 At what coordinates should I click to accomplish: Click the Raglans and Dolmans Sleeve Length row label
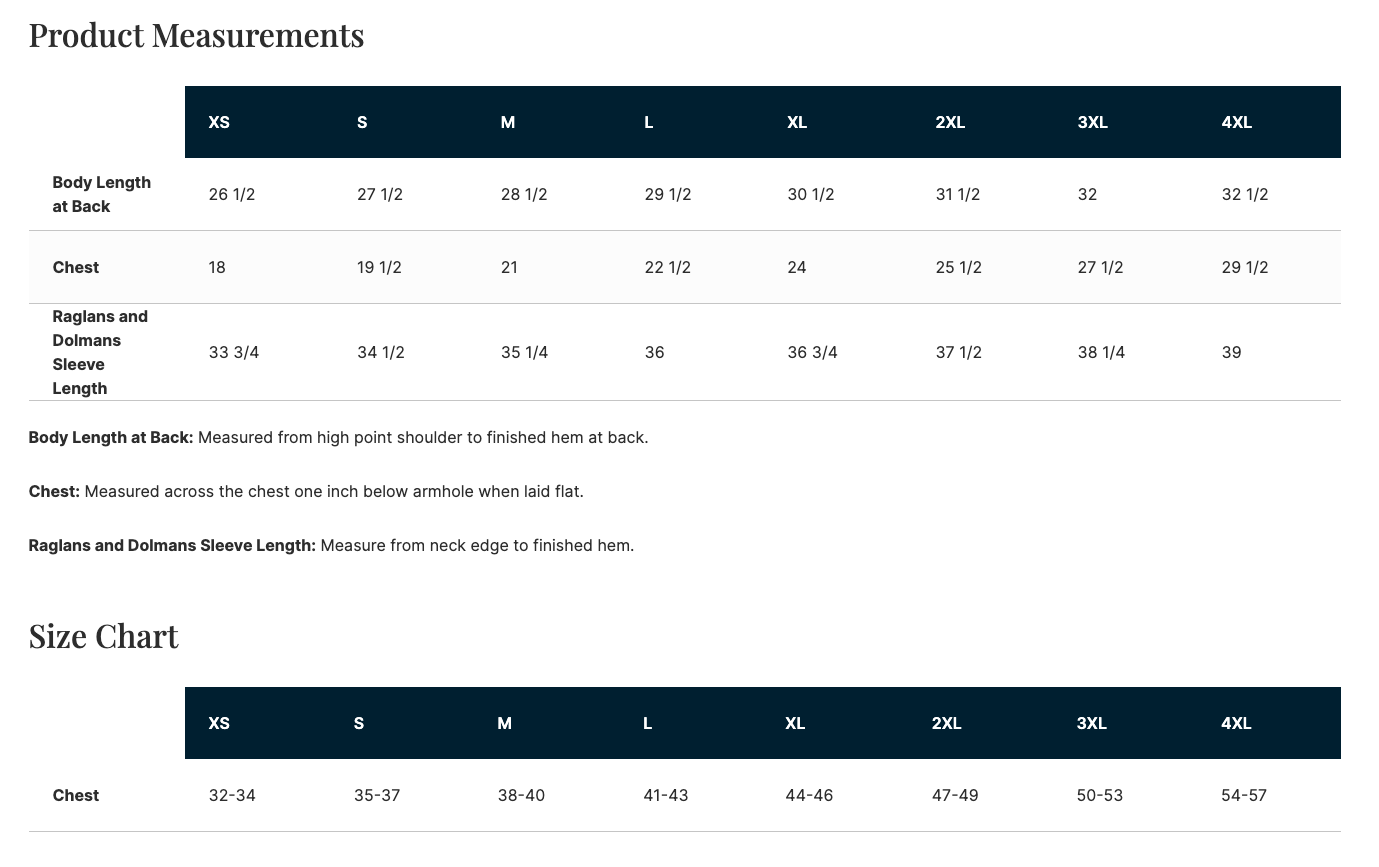coord(100,352)
